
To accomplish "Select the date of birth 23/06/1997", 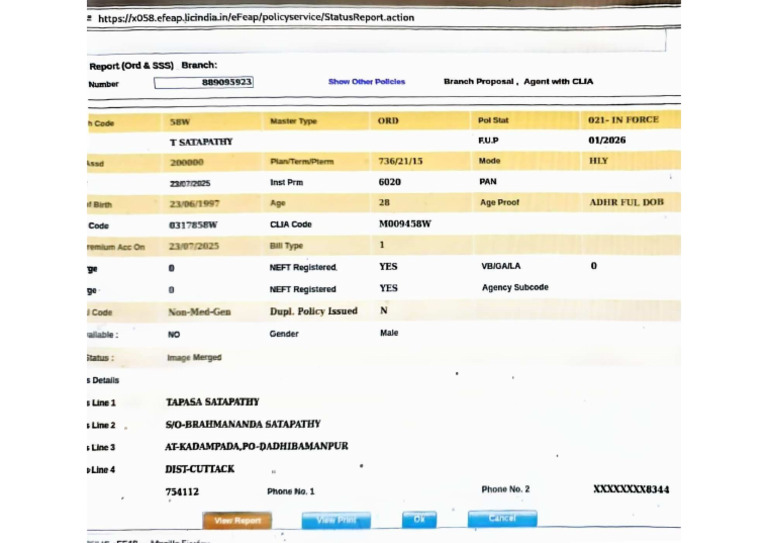I will (x=194, y=204).
